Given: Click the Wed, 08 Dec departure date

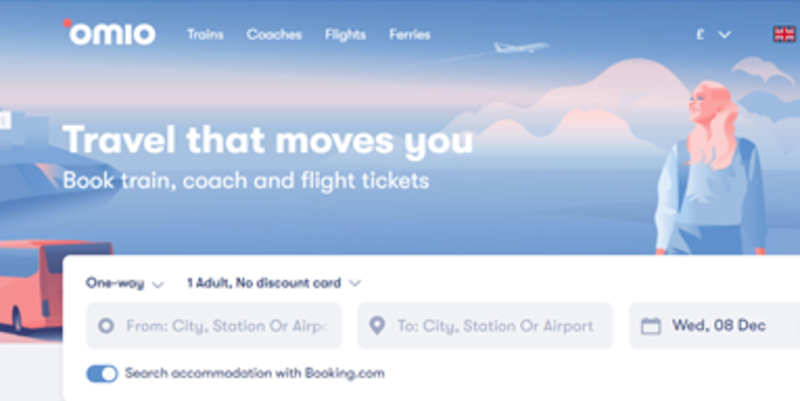Looking at the screenshot, I should [x=719, y=325].
